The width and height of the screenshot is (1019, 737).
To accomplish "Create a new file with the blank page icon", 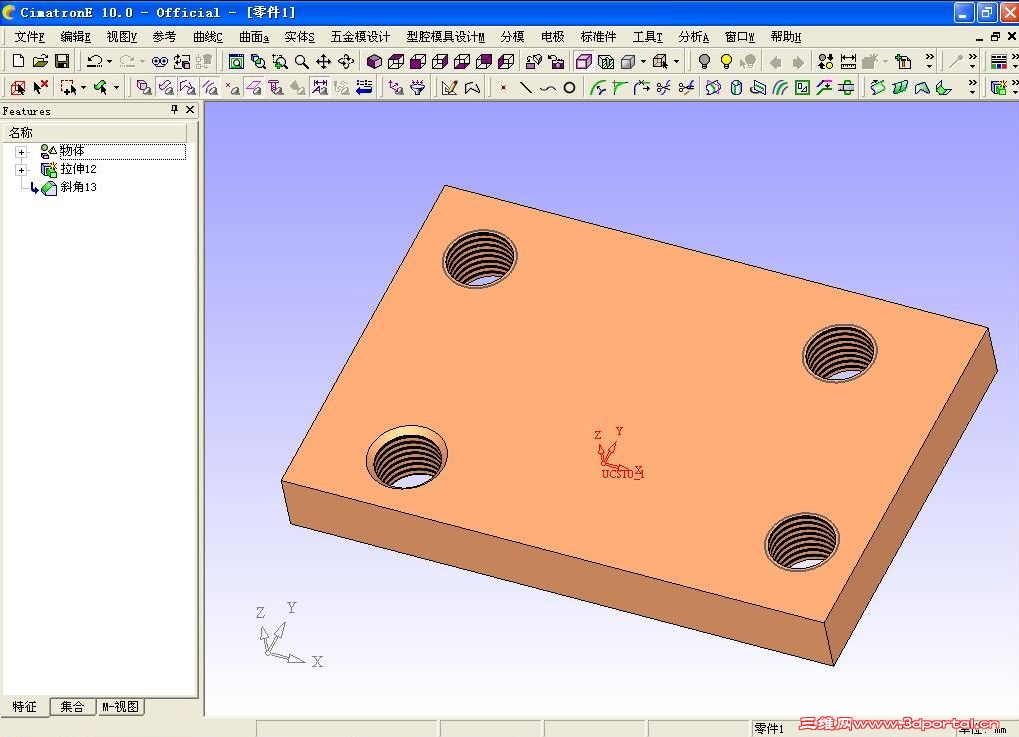I will [x=18, y=61].
